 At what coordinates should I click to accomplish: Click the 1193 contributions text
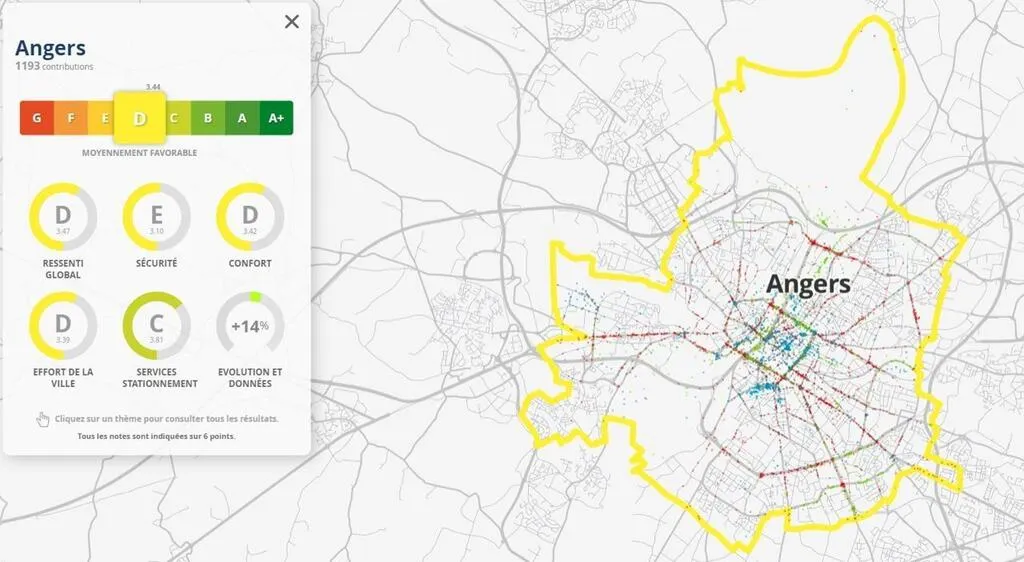click(x=54, y=67)
